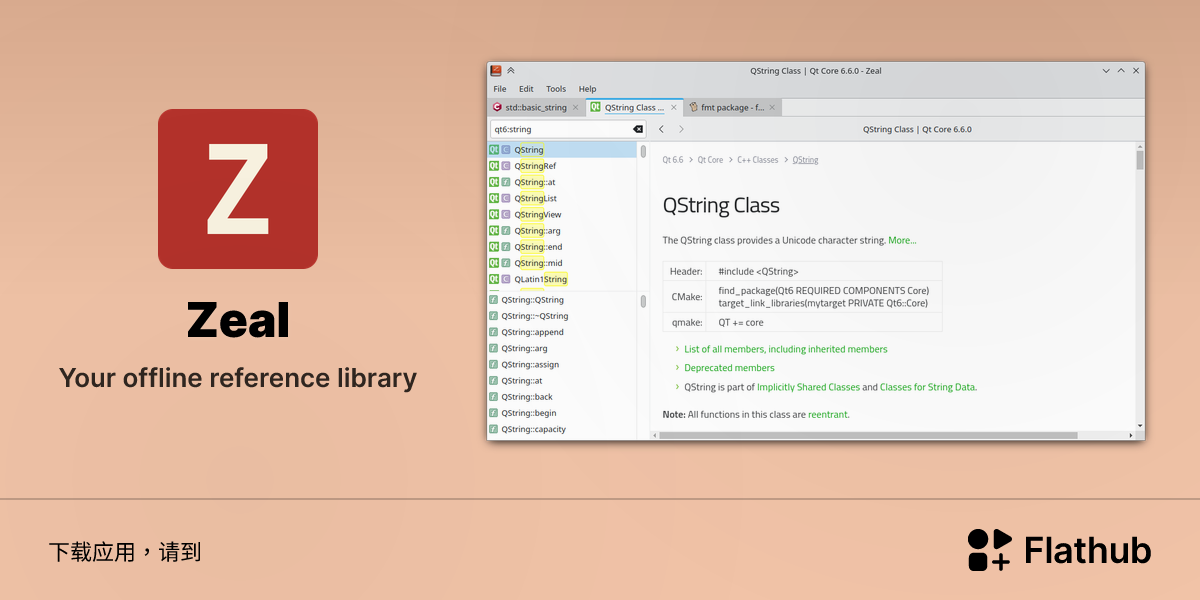
Task: Open QString::capacity in member list
Action: [533, 429]
